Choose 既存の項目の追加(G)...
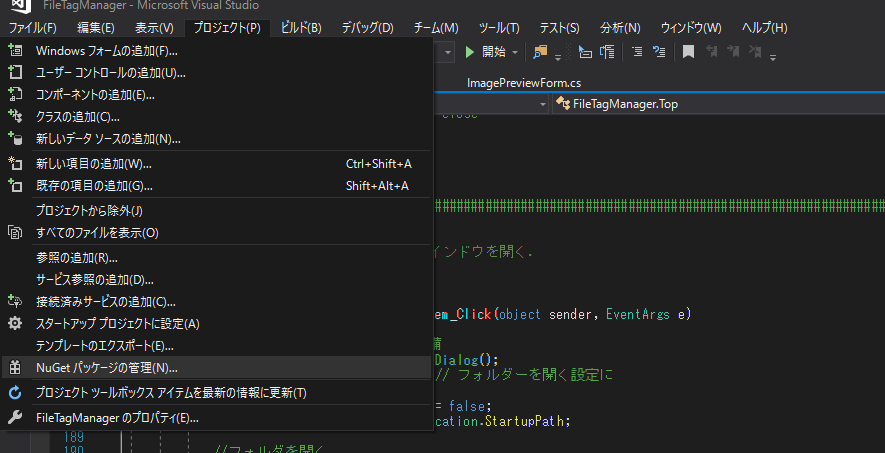885x453 pixels. (x=217, y=186)
